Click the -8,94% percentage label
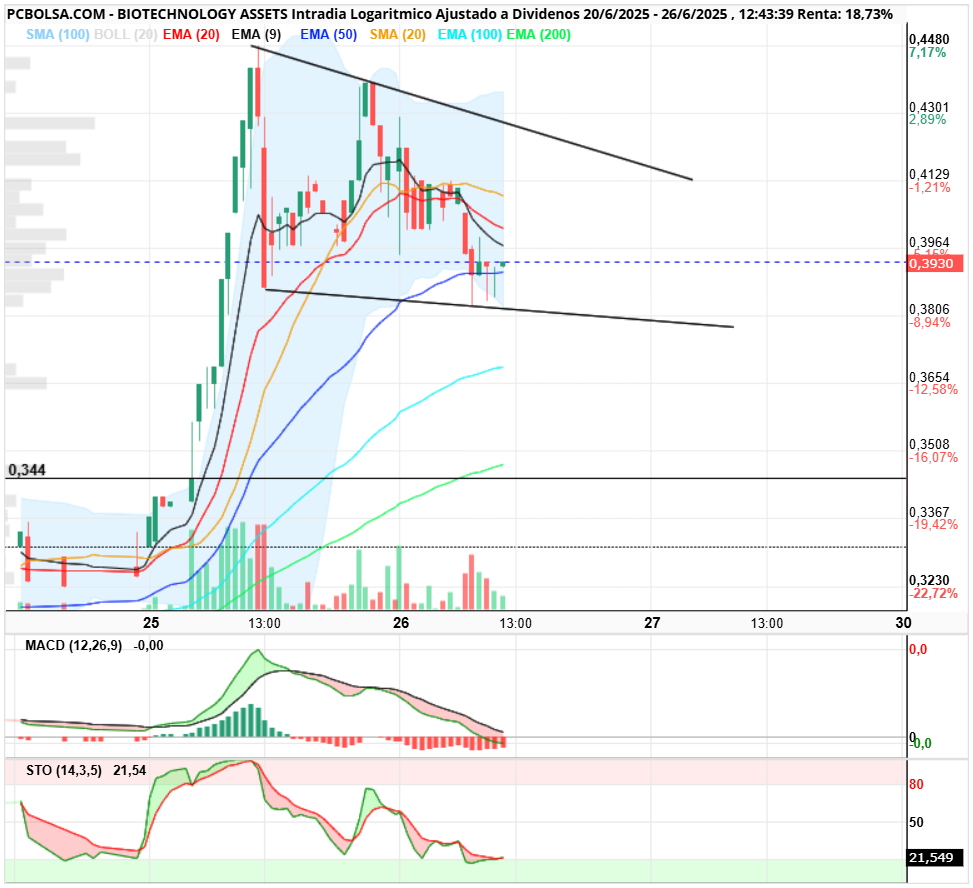The height and width of the screenshot is (888, 973). point(930,322)
